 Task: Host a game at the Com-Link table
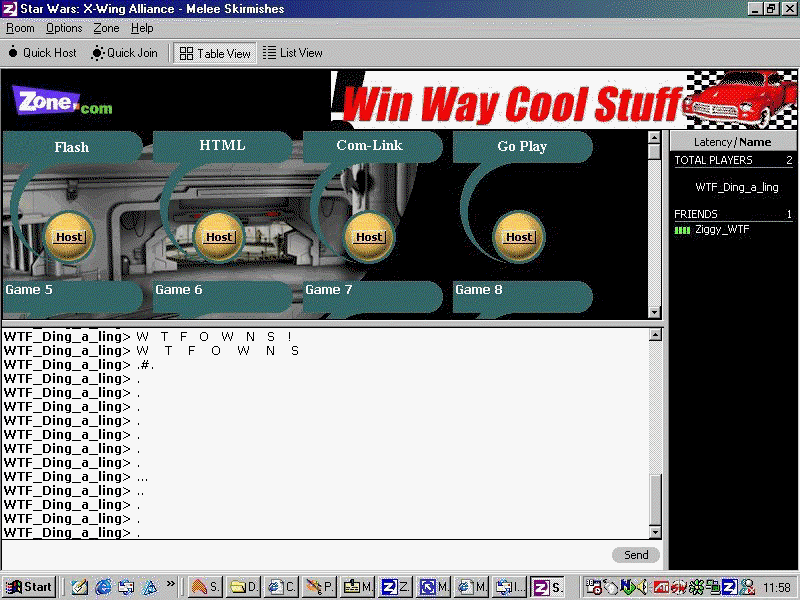[369, 237]
